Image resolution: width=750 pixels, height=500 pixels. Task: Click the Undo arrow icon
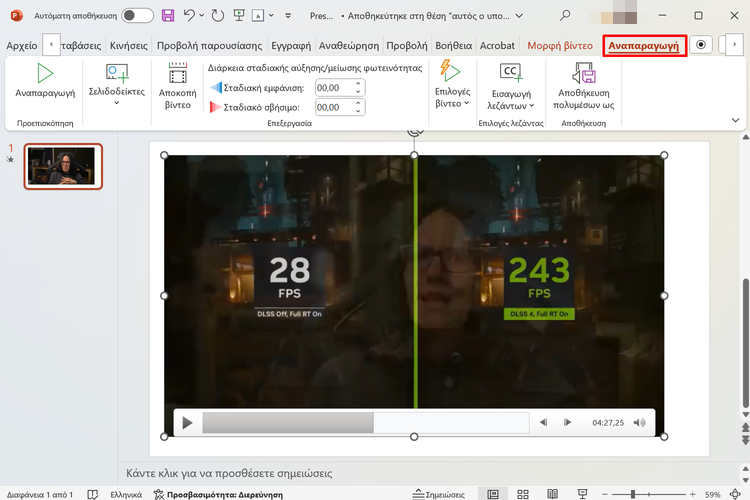point(189,15)
